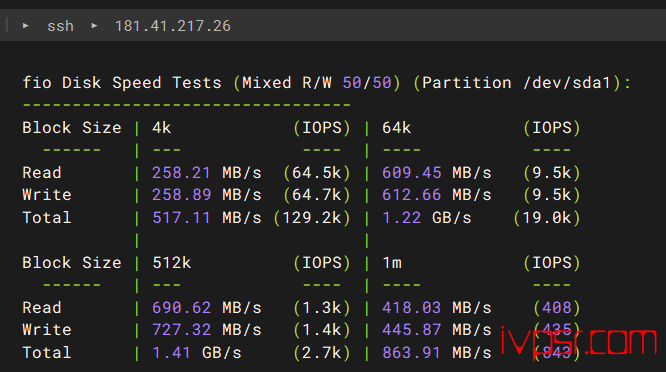Image resolution: width=666 pixels, height=372 pixels.
Task: Click the 727.32 write speed value
Action: (181, 330)
